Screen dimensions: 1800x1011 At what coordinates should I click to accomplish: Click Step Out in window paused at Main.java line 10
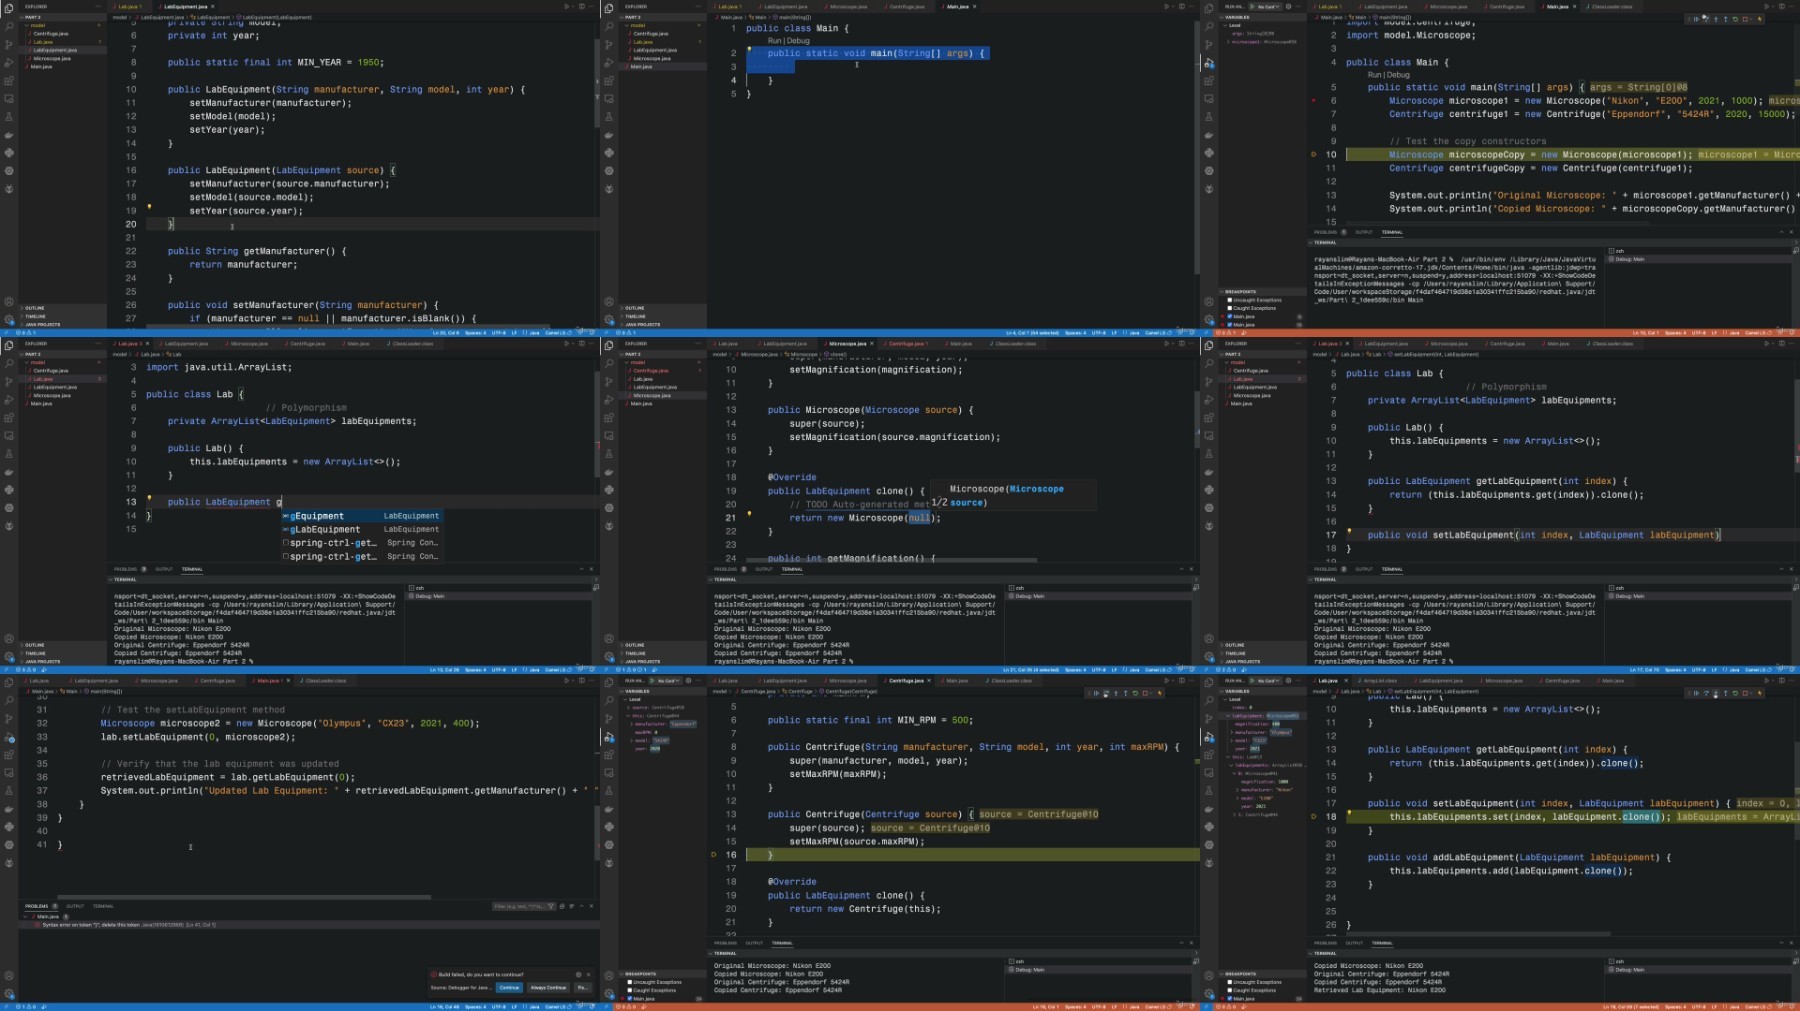pos(1726,19)
